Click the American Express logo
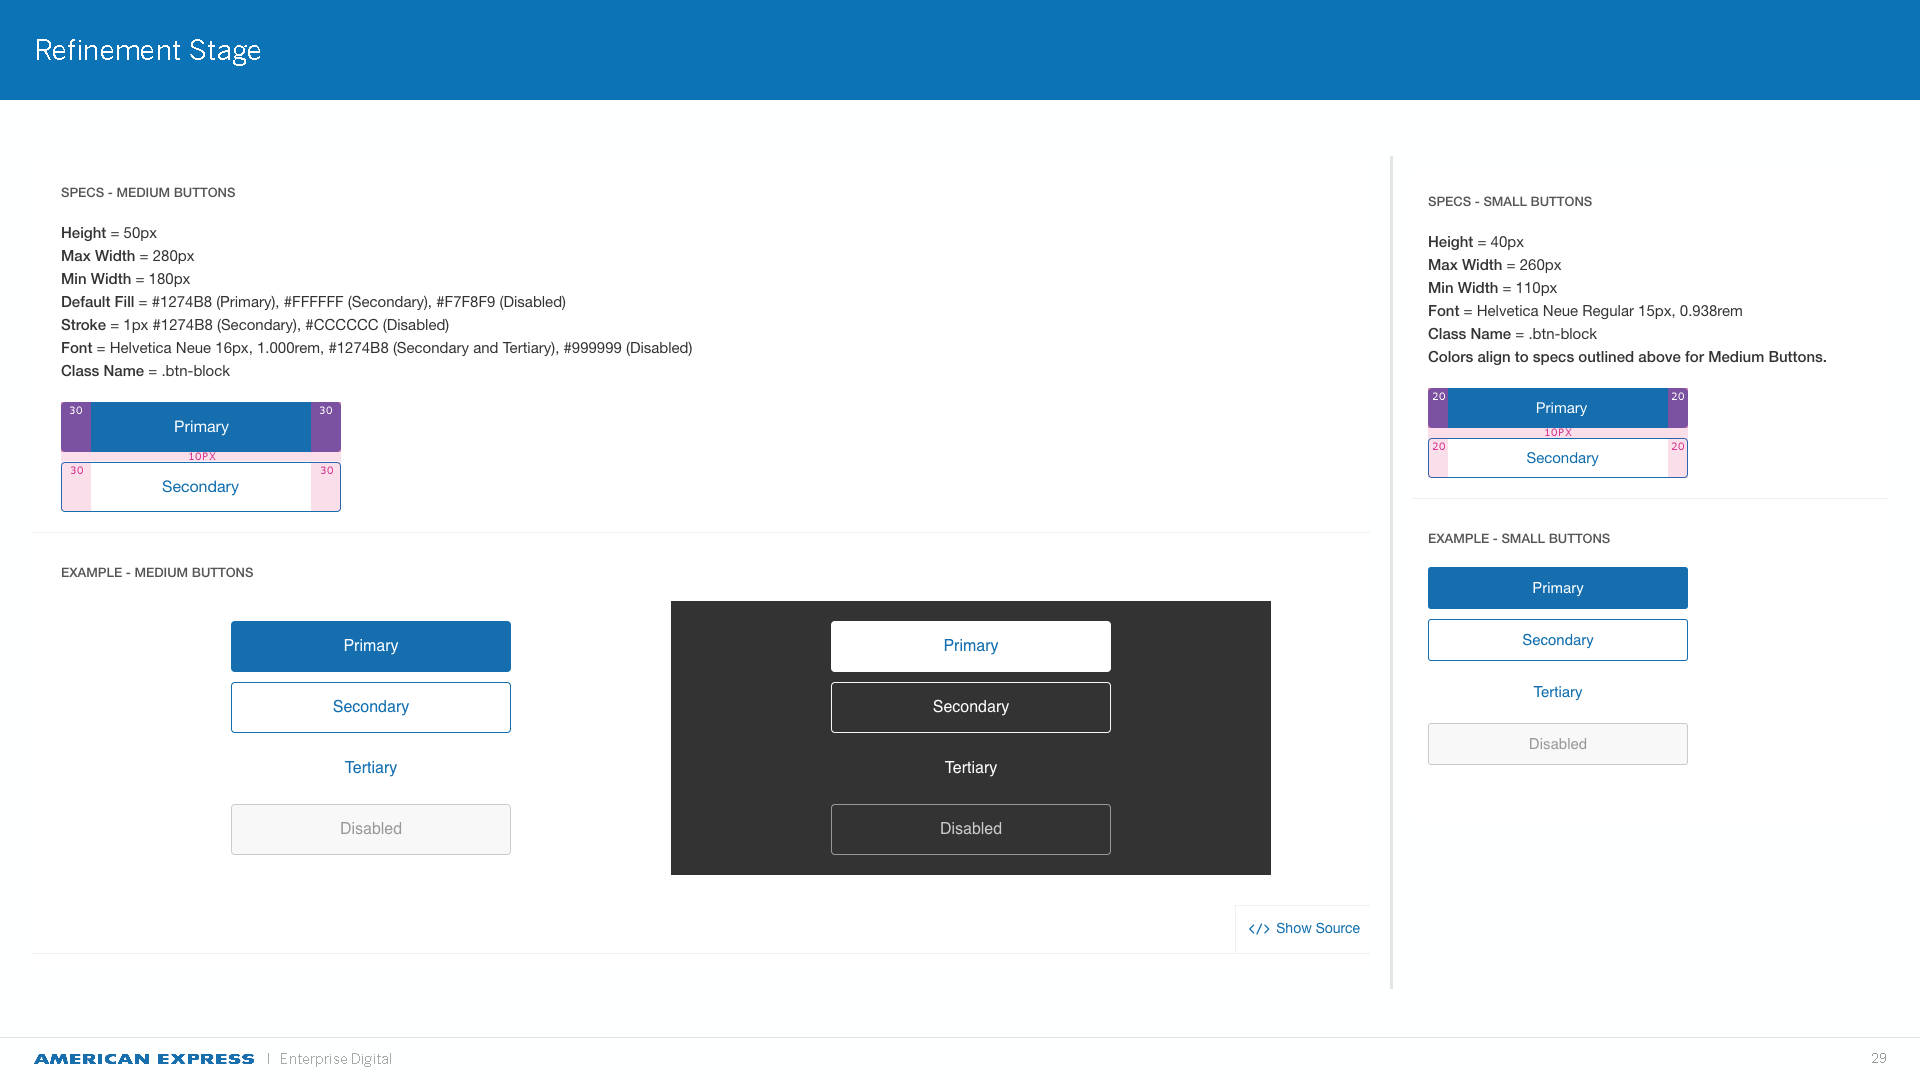1920x1080 pixels. 144,1059
